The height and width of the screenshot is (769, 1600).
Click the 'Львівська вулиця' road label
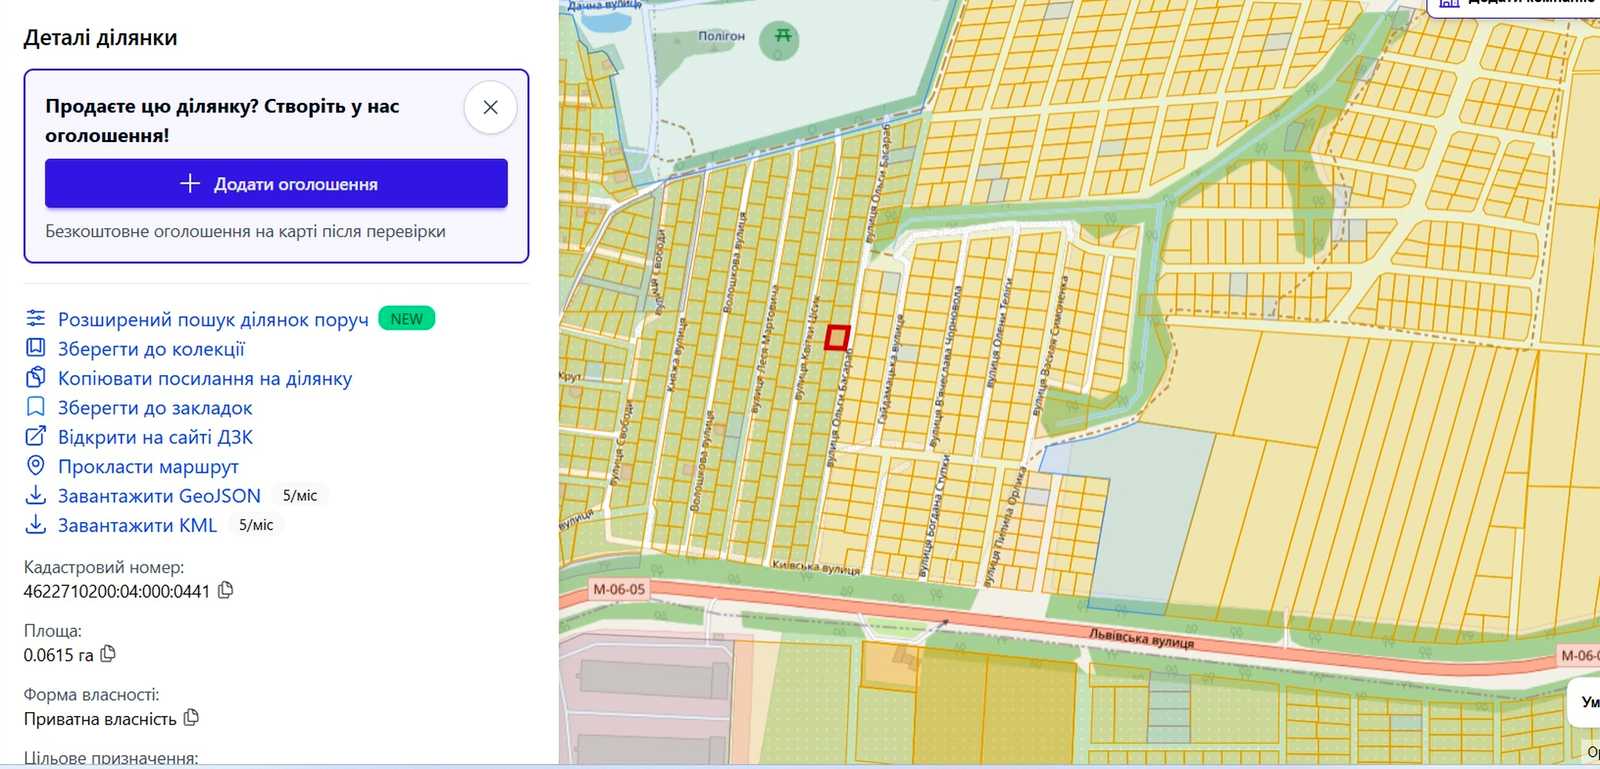click(1141, 638)
